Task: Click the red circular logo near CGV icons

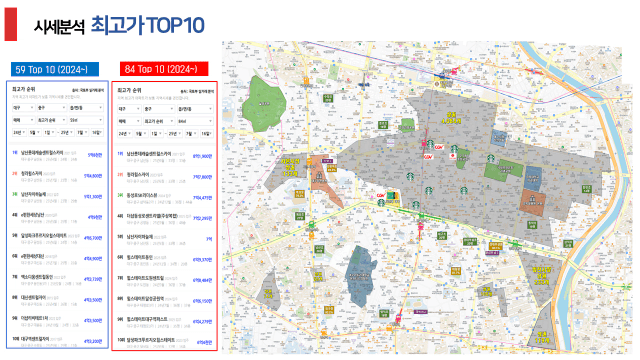Action: coord(453,156)
